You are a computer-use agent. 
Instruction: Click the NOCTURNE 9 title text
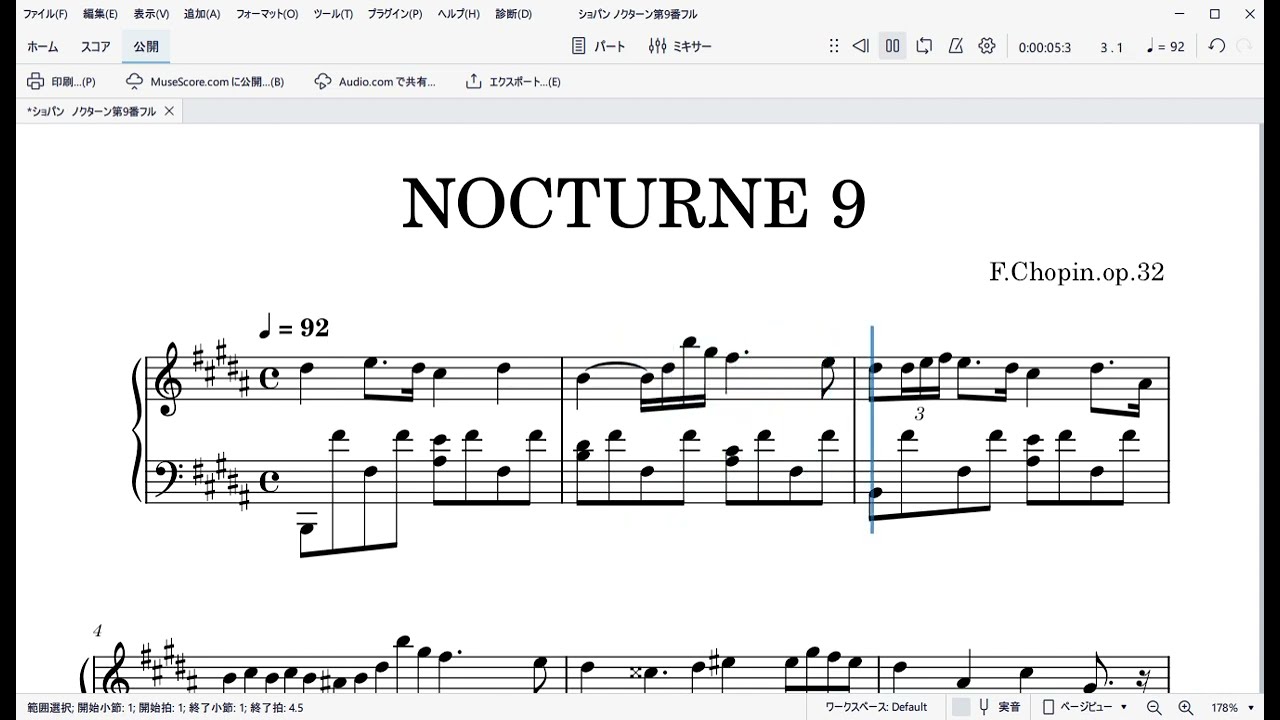point(633,204)
